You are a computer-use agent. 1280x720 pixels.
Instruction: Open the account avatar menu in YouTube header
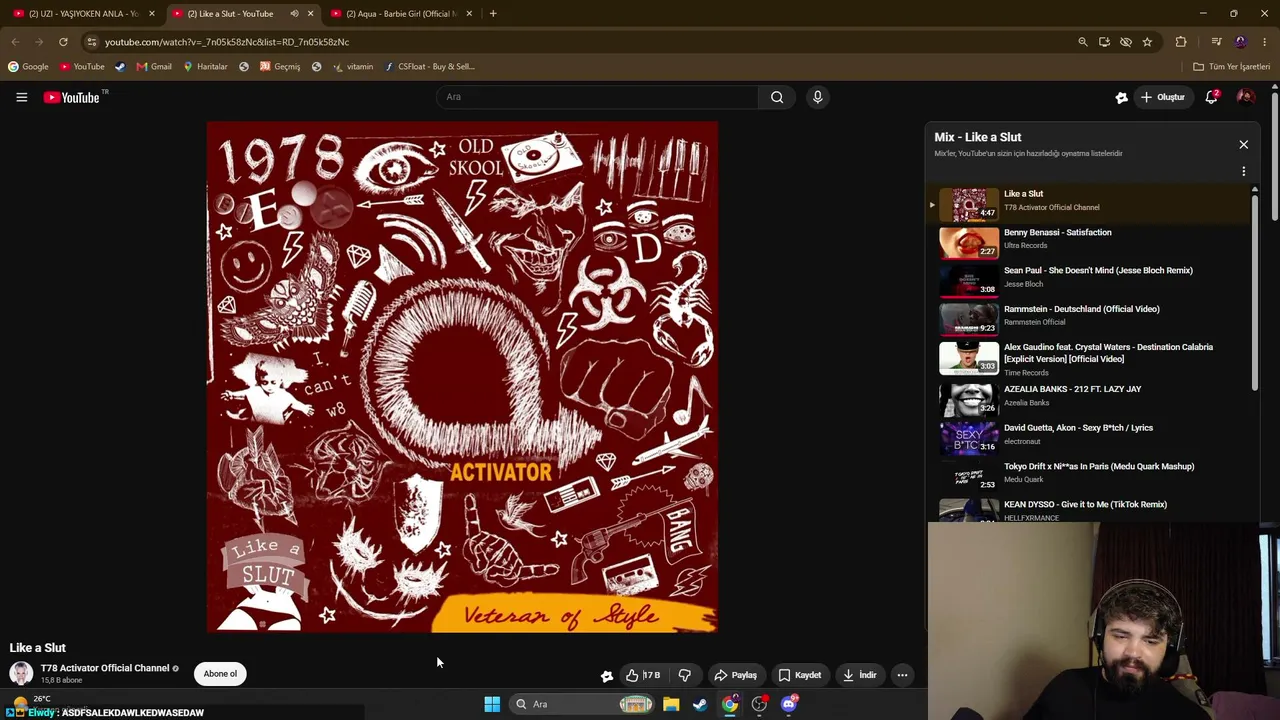pos(1245,97)
